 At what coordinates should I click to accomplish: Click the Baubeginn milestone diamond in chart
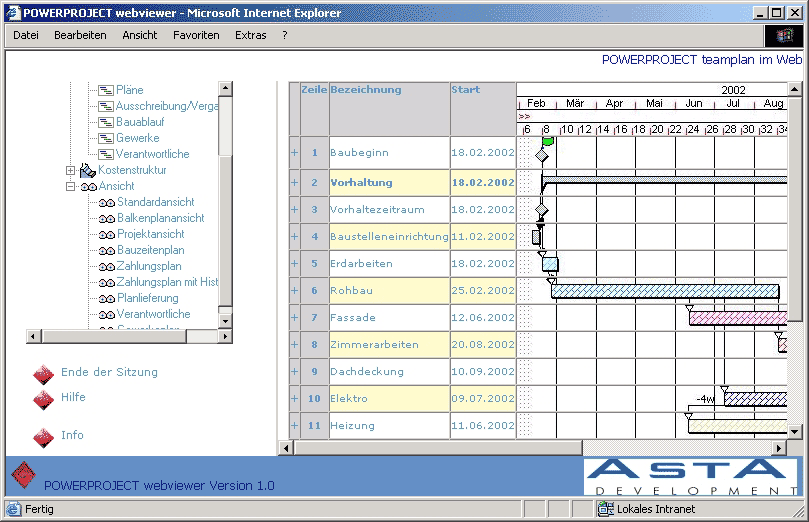[542, 156]
